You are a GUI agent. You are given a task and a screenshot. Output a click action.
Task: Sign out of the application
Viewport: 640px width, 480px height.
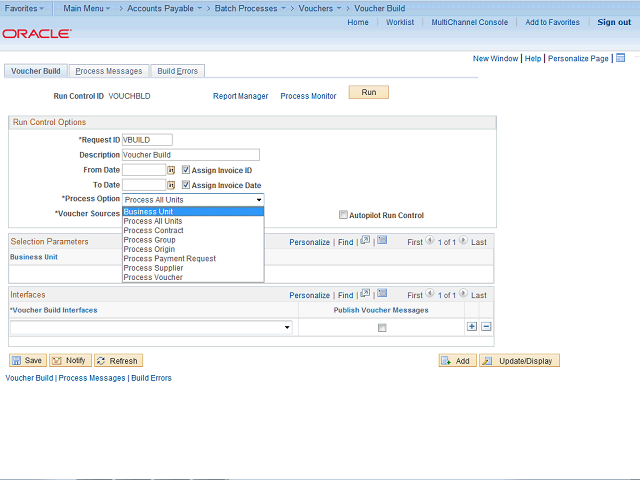click(614, 22)
